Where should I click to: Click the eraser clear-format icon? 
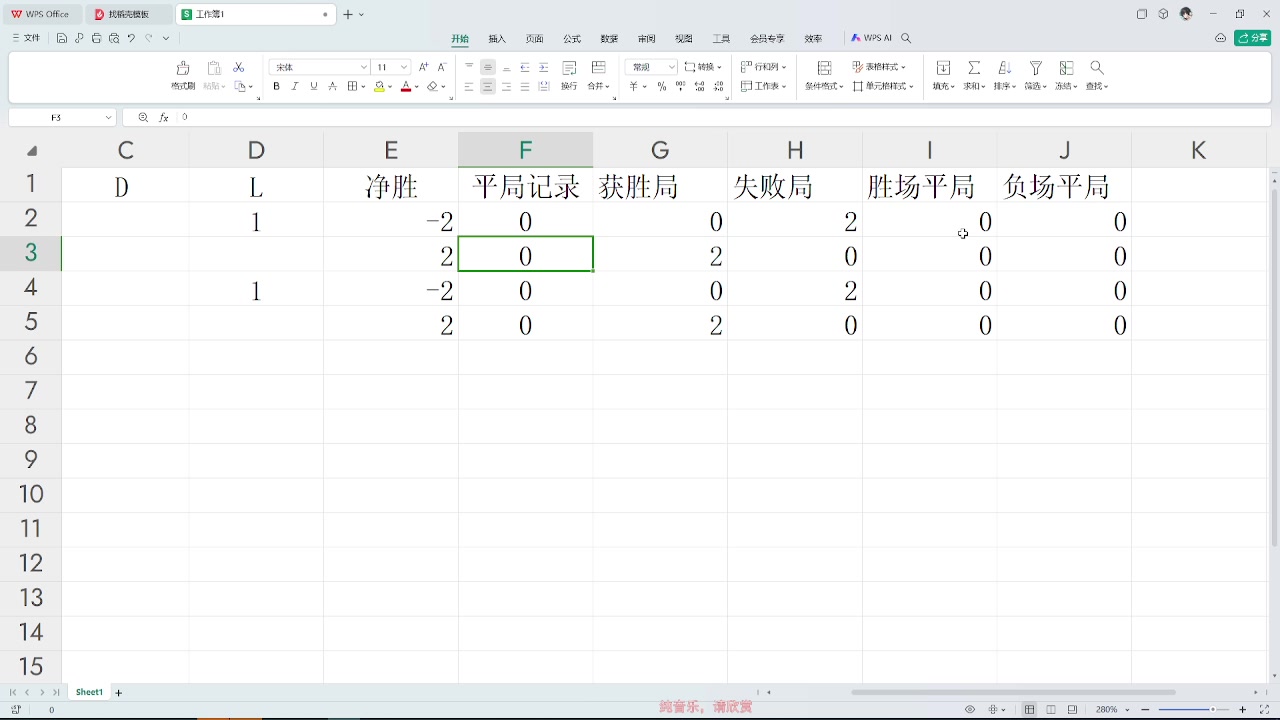433,87
